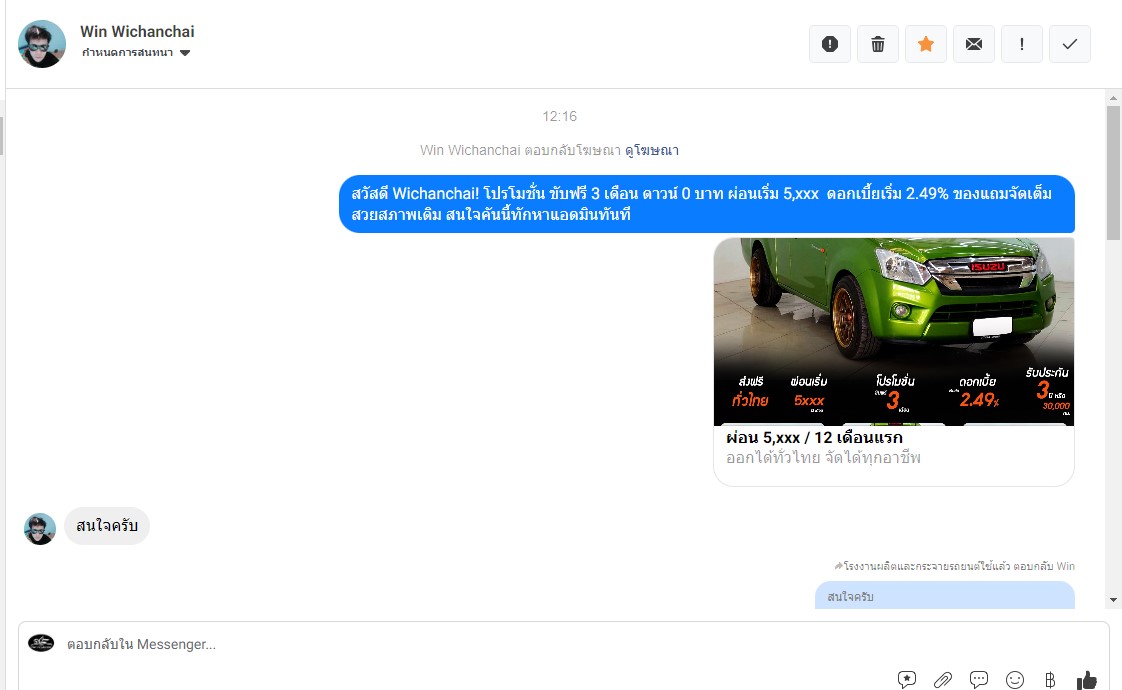Click the page replied-to Win caption

[x=955, y=566]
